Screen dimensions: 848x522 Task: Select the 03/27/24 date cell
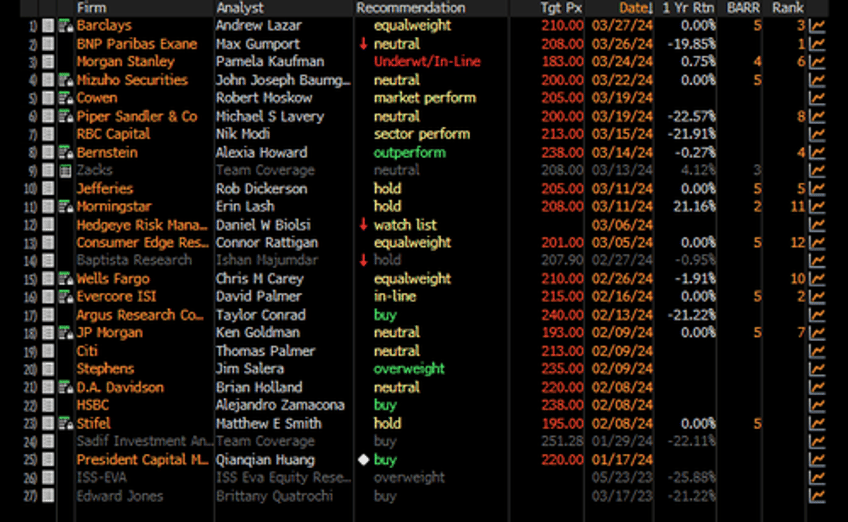point(622,25)
